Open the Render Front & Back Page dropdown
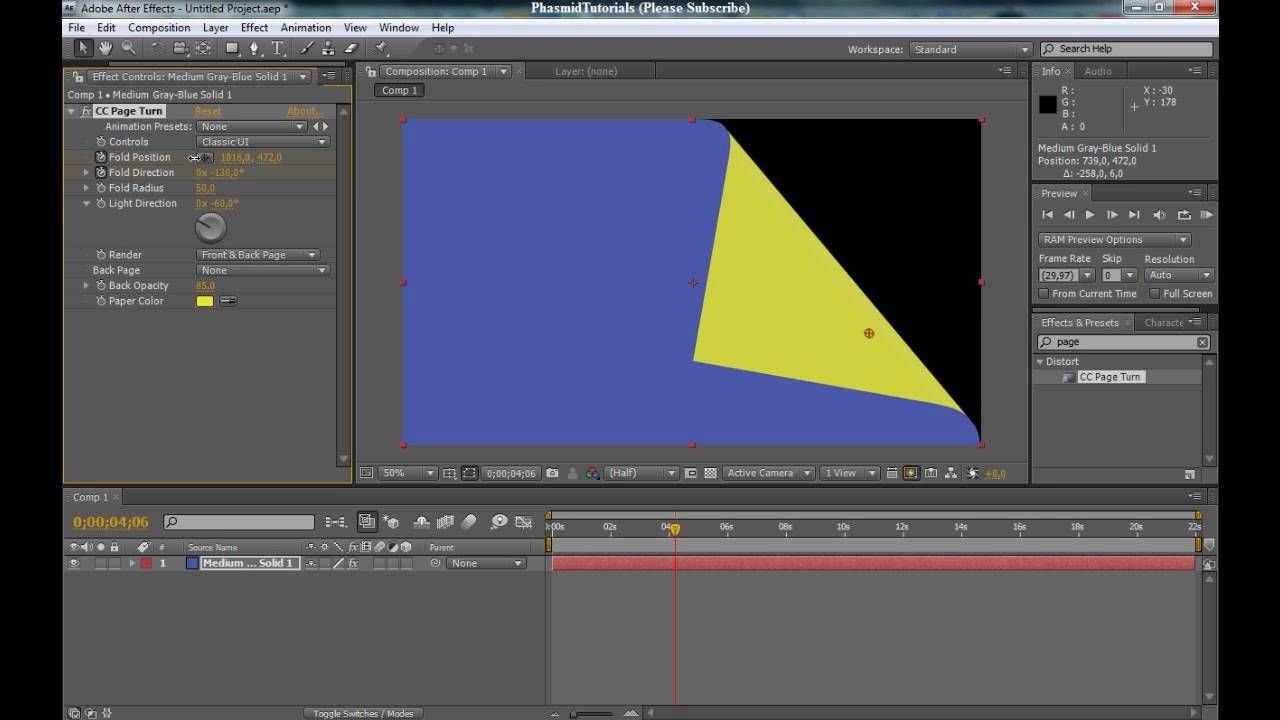Viewport: 1280px width, 720px height. 259,255
